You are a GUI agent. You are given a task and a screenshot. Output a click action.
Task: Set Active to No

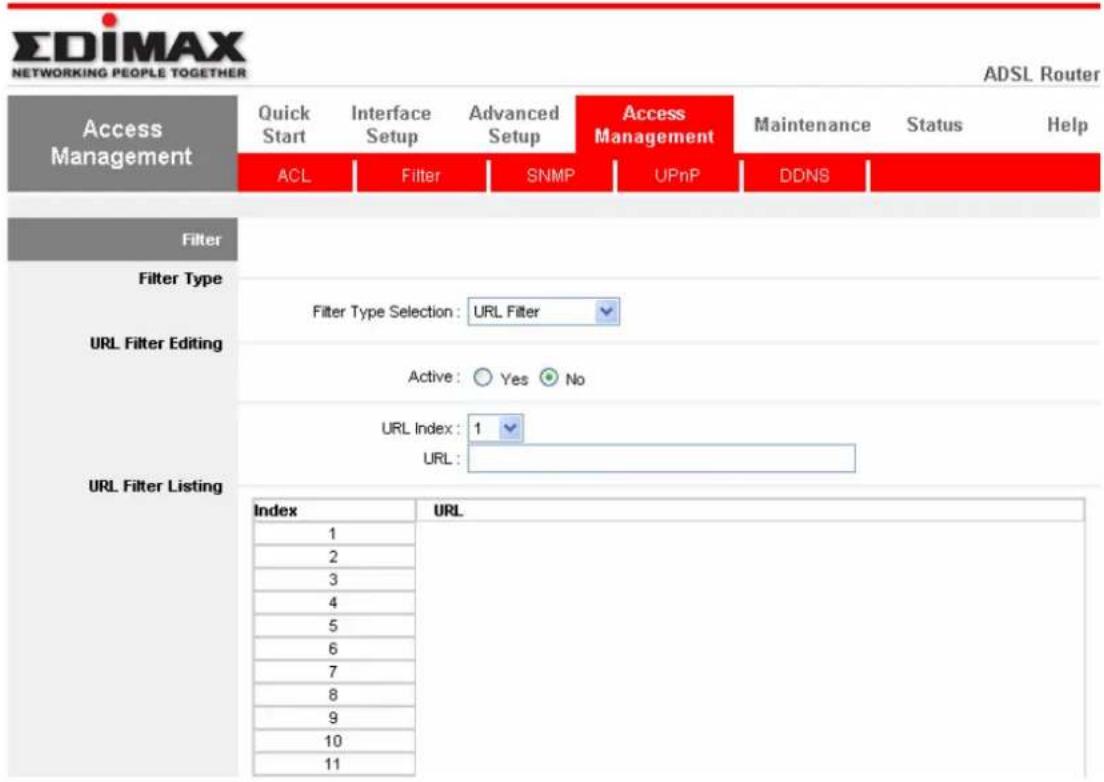click(x=549, y=378)
